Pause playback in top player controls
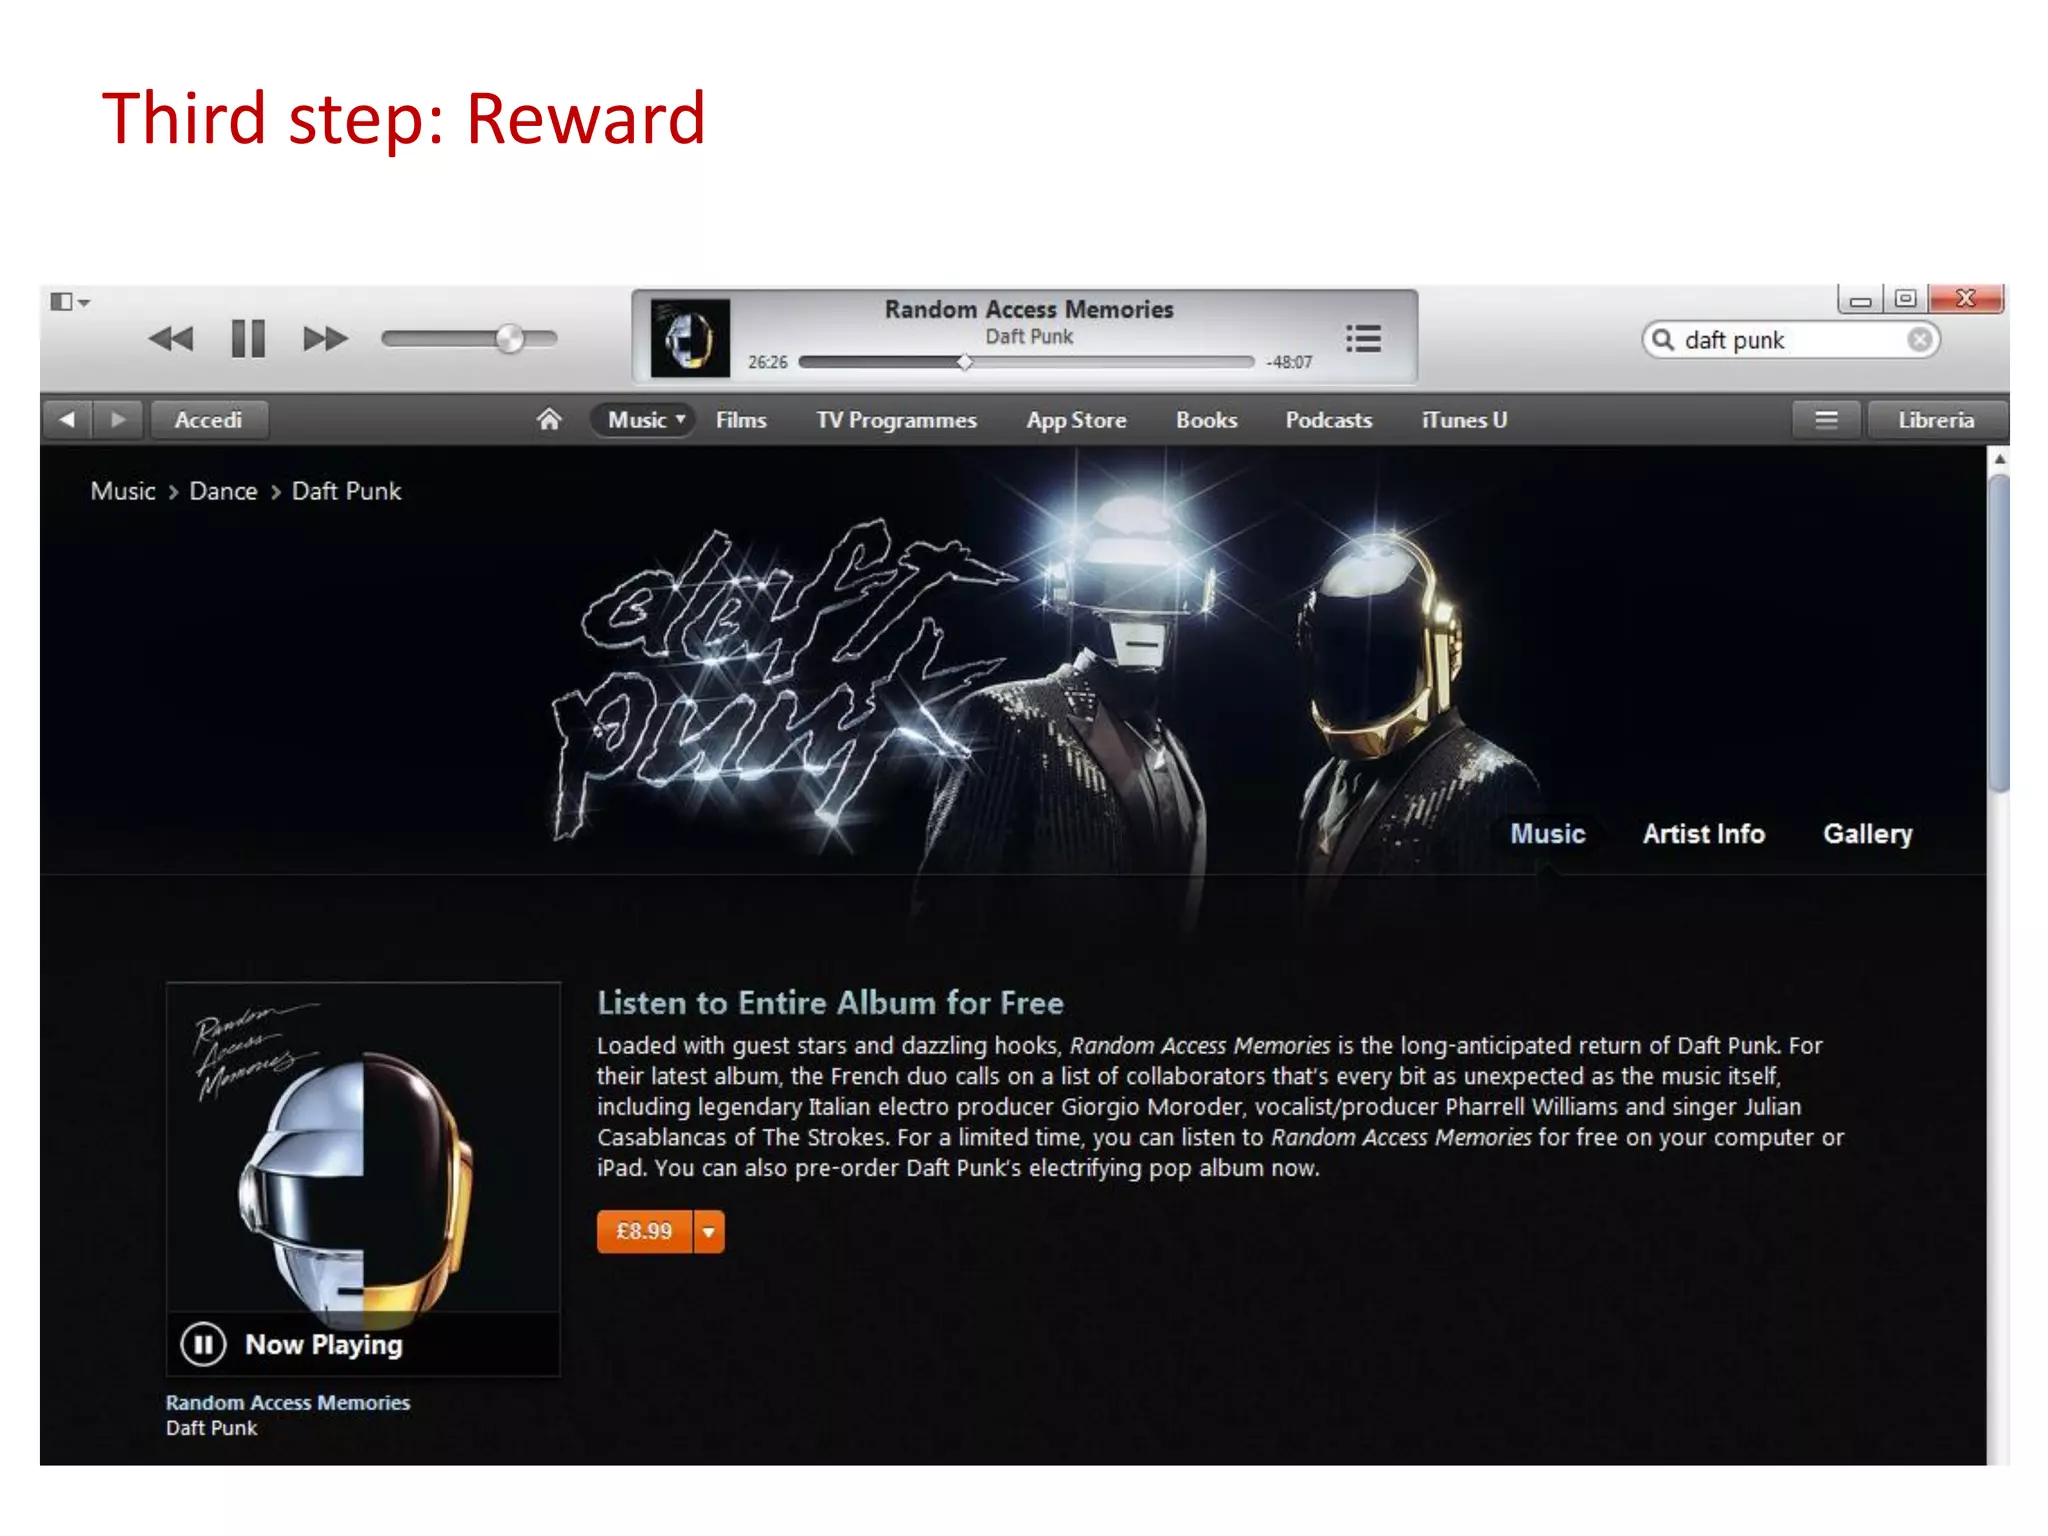 coord(248,339)
